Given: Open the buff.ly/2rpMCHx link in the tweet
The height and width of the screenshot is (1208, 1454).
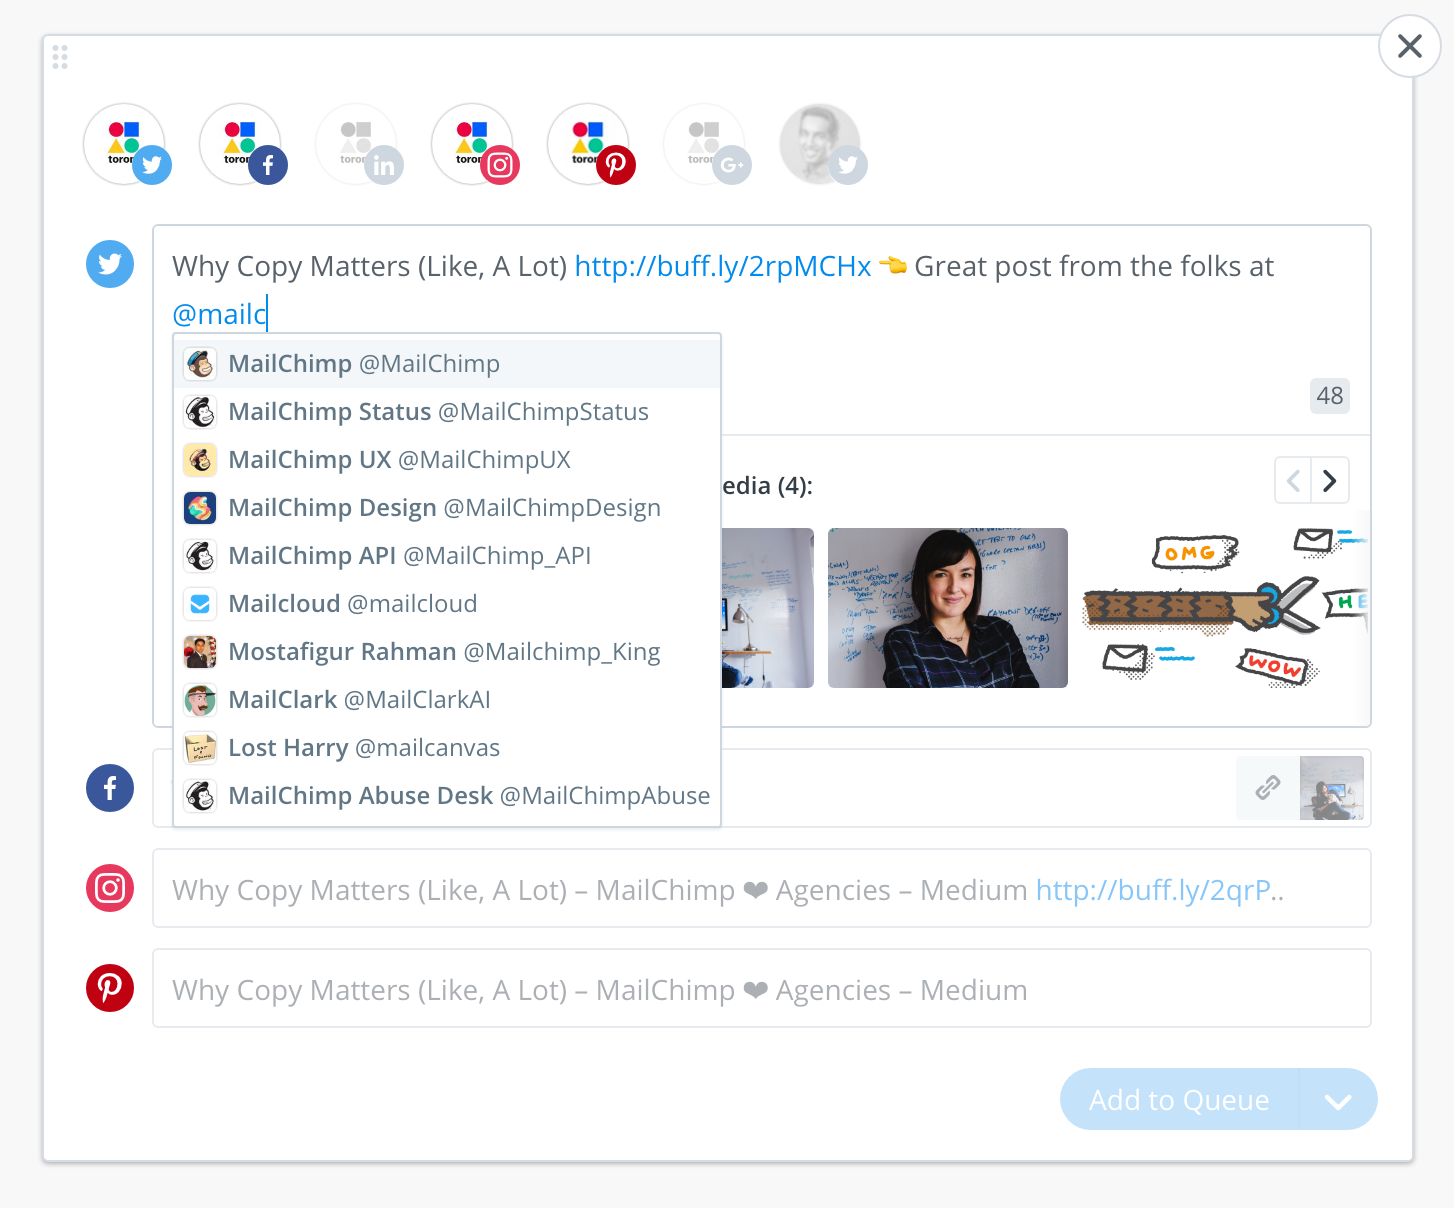Looking at the screenshot, I should pos(723,266).
